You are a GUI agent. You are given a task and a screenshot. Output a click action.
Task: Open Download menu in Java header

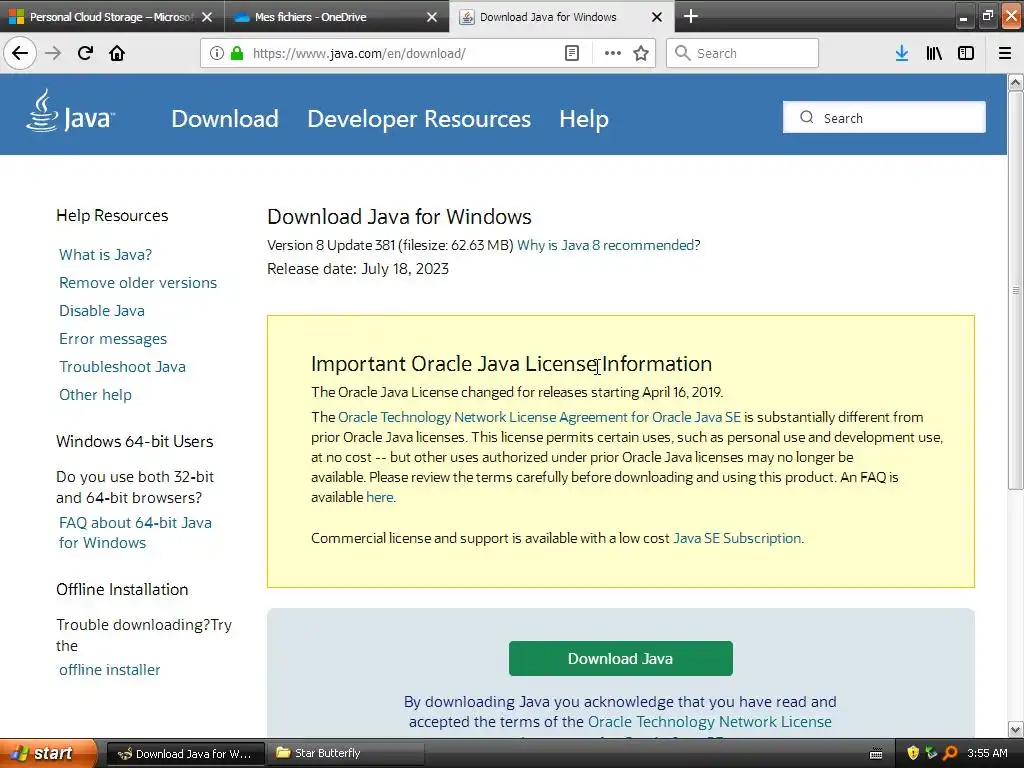[x=225, y=119]
